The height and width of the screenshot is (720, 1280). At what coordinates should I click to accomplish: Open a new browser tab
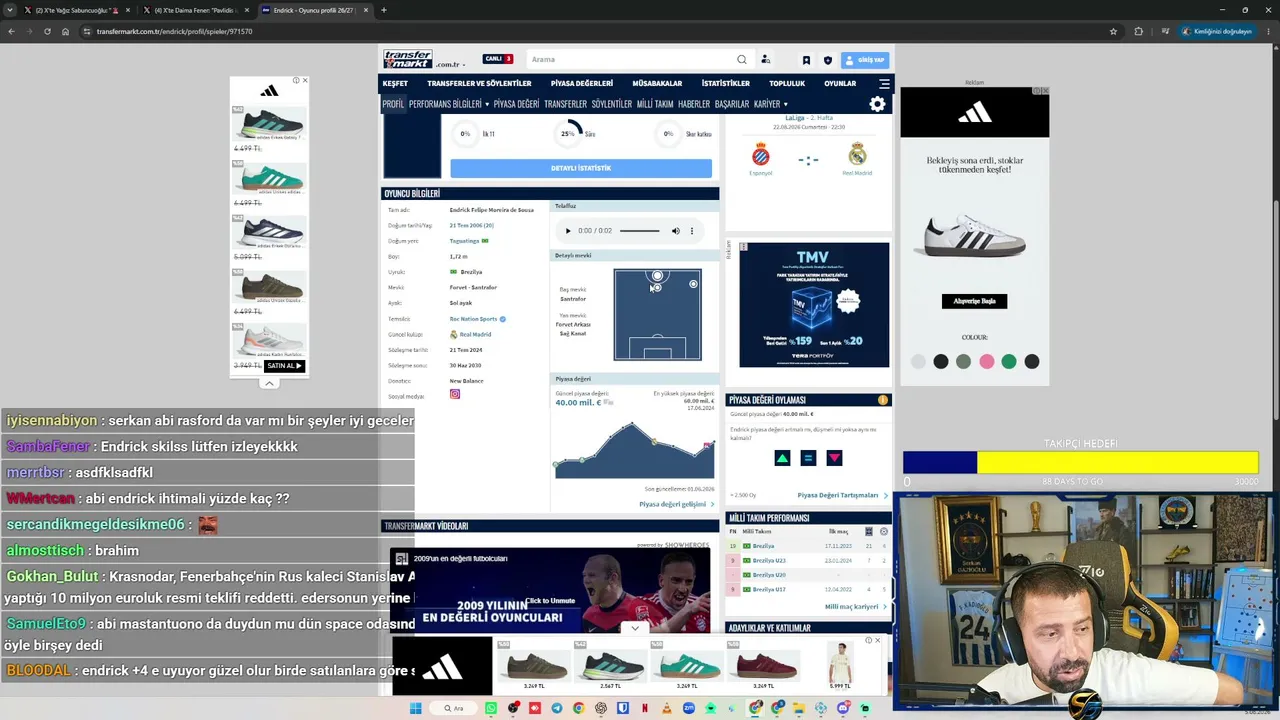(x=384, y=10)
